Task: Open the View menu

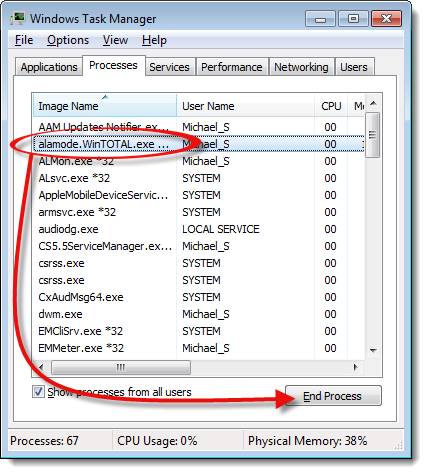Action: (115, 40)
